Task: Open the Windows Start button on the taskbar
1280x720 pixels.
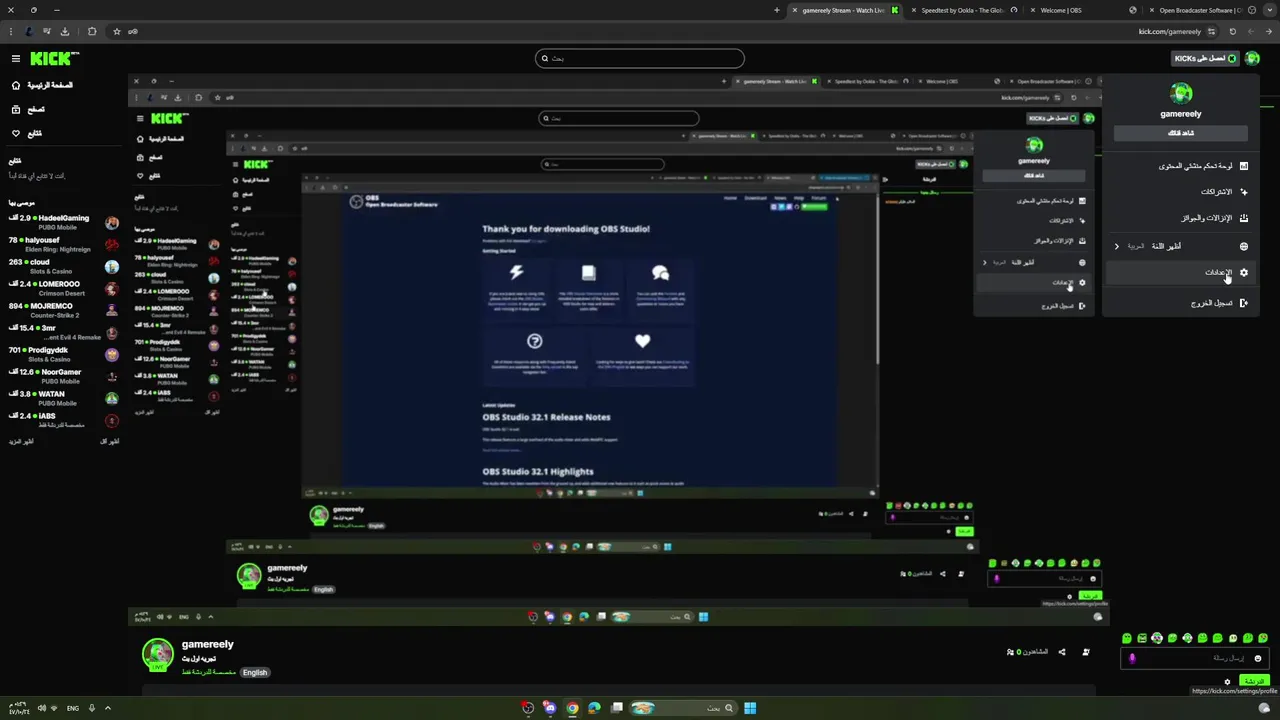Action: (x=750, y=708)
